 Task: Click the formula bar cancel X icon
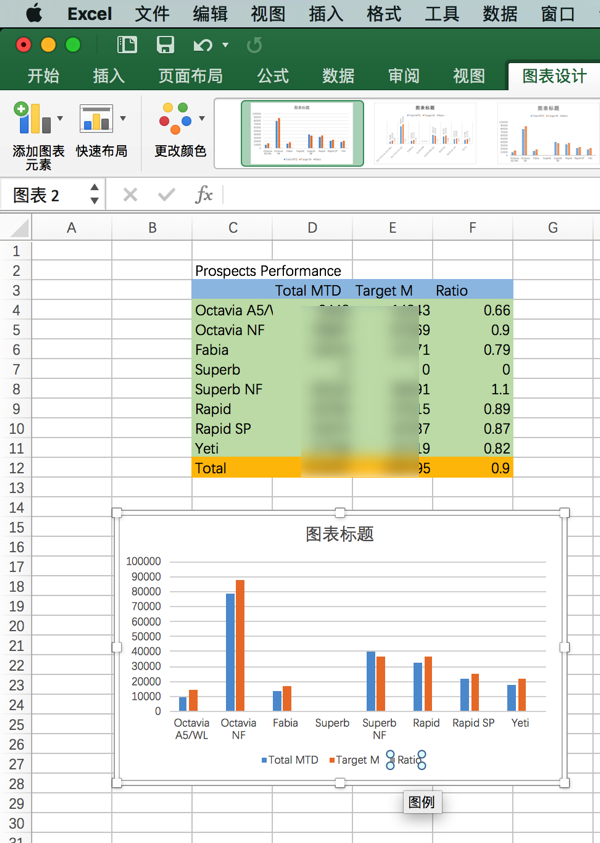click(130, 195)
